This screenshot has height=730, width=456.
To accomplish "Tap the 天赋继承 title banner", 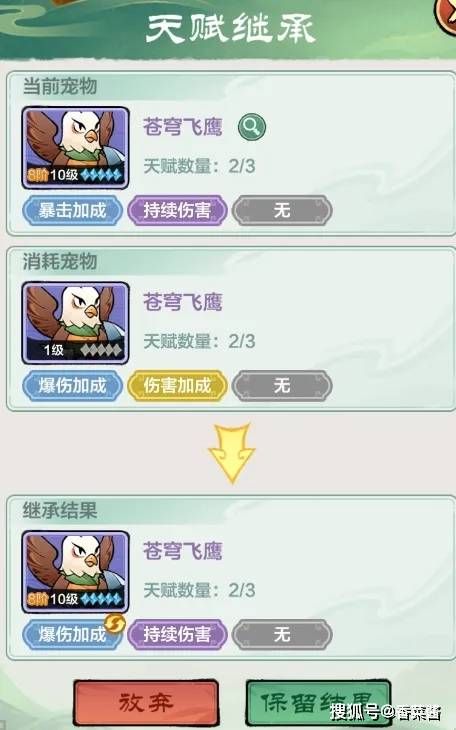I will 231,29.
